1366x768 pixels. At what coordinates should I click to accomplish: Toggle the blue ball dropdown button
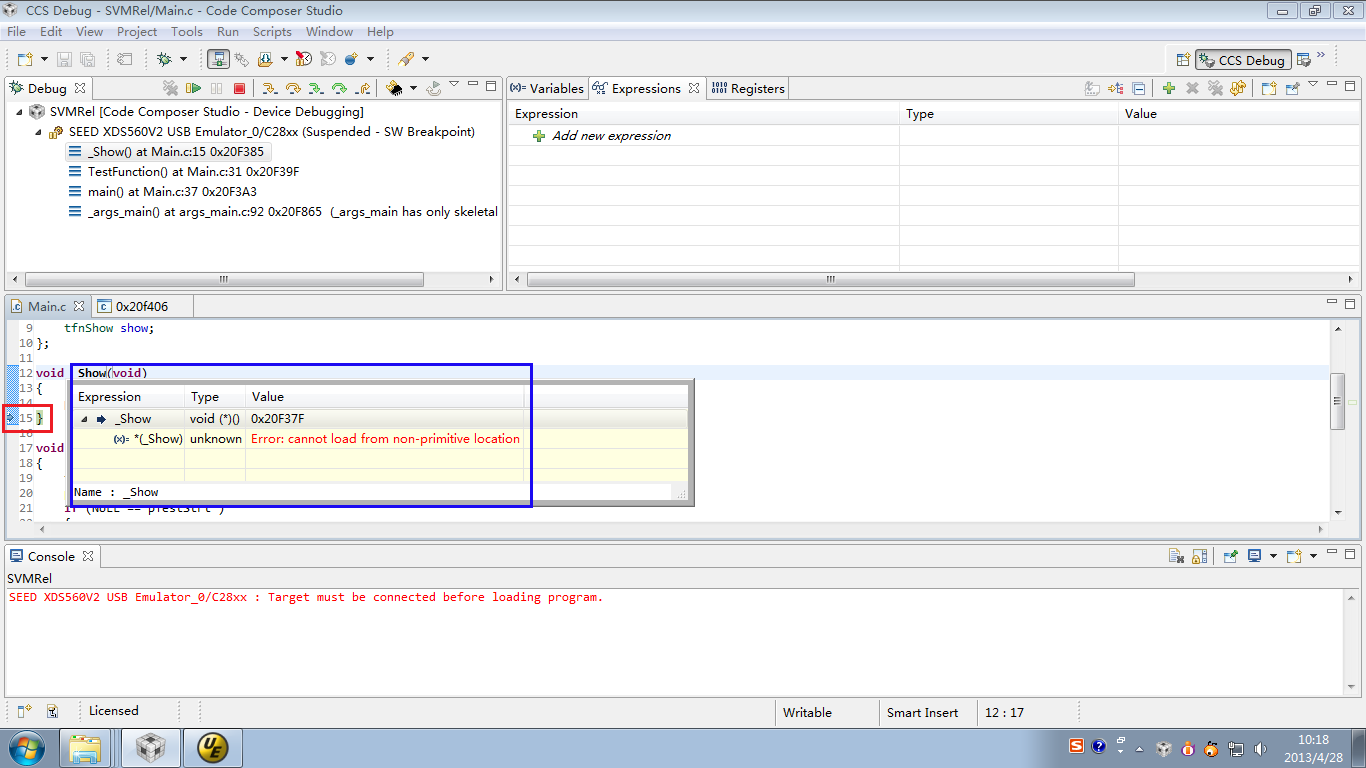pos(351,59)
